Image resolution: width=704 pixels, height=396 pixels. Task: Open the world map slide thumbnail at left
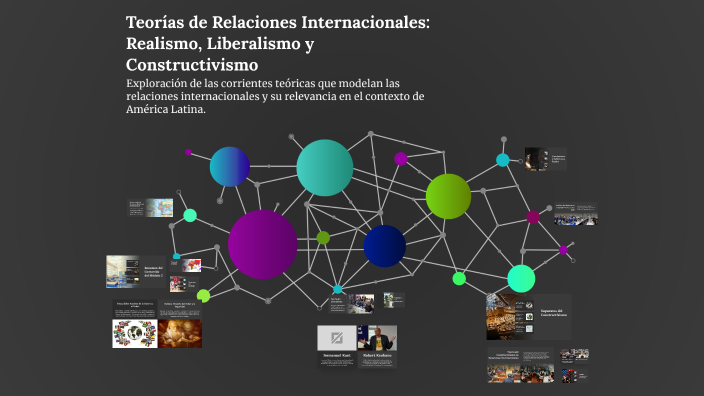[x=150, y=208]
